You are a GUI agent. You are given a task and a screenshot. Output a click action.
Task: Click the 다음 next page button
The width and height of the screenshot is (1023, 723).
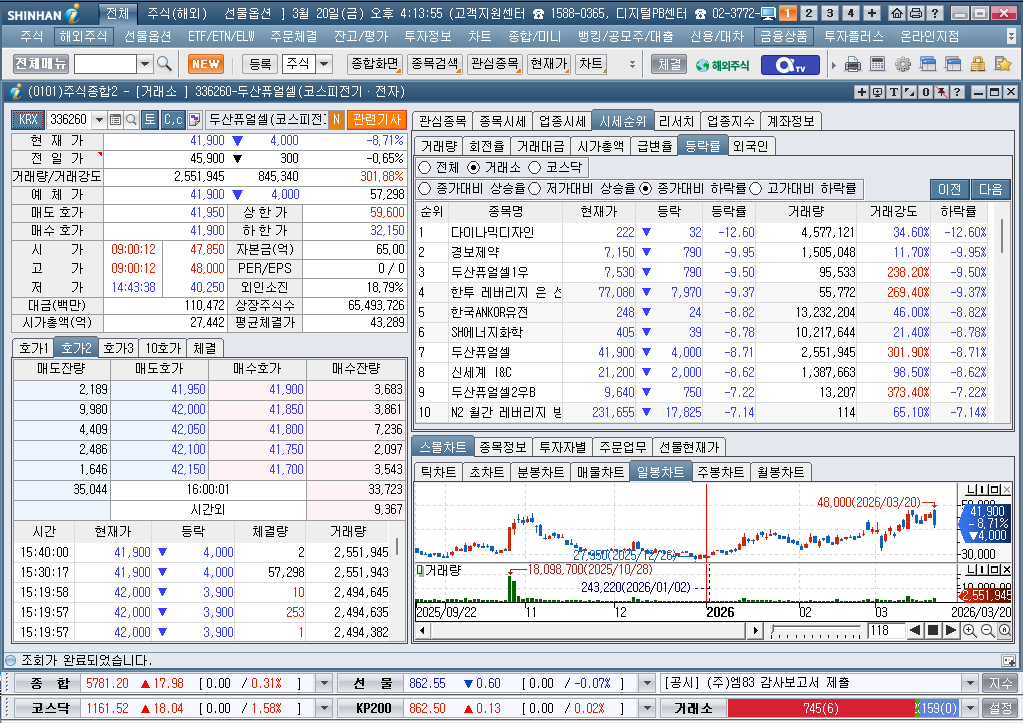(x=990, y=189)
